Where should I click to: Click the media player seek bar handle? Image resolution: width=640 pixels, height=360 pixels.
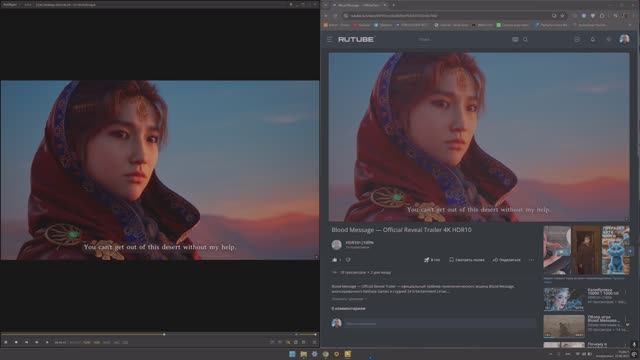pyautogui.click(x=164, y=334)
